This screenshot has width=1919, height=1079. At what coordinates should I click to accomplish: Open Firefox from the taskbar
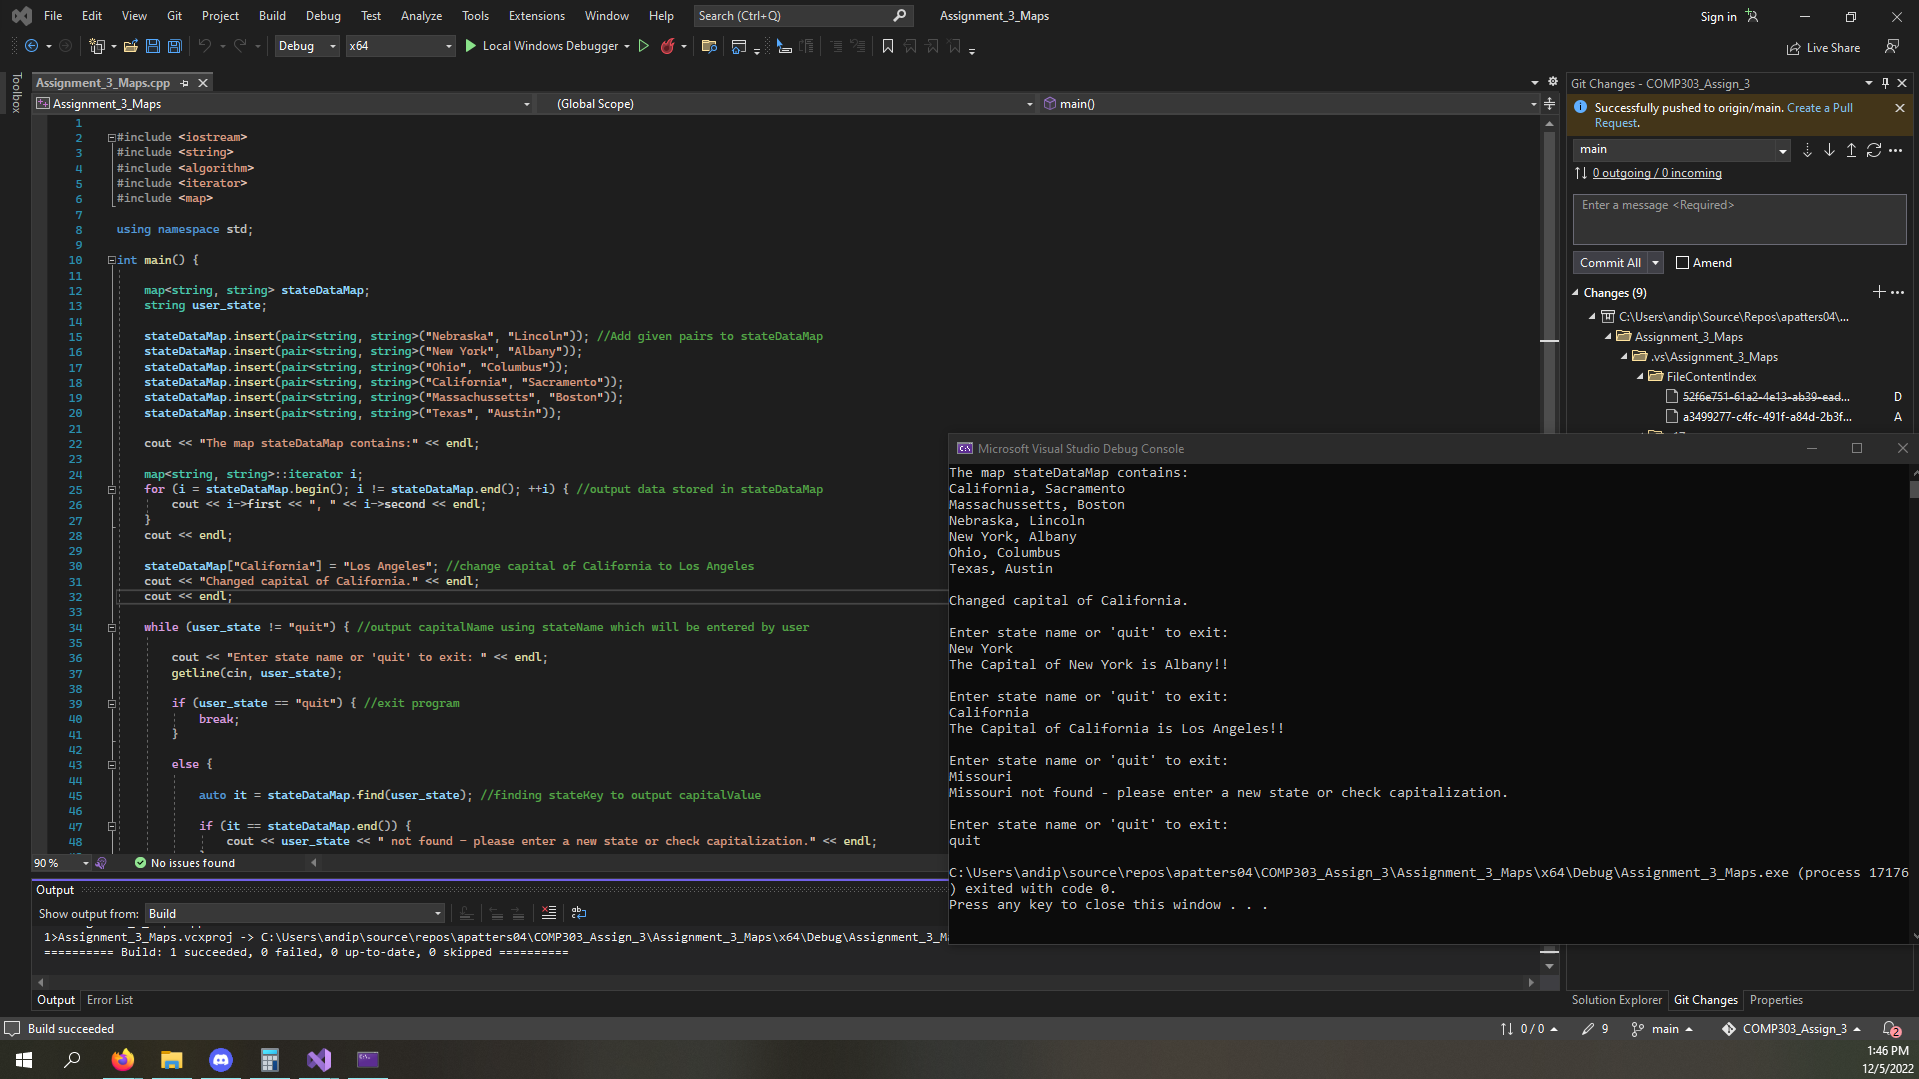123,1060
